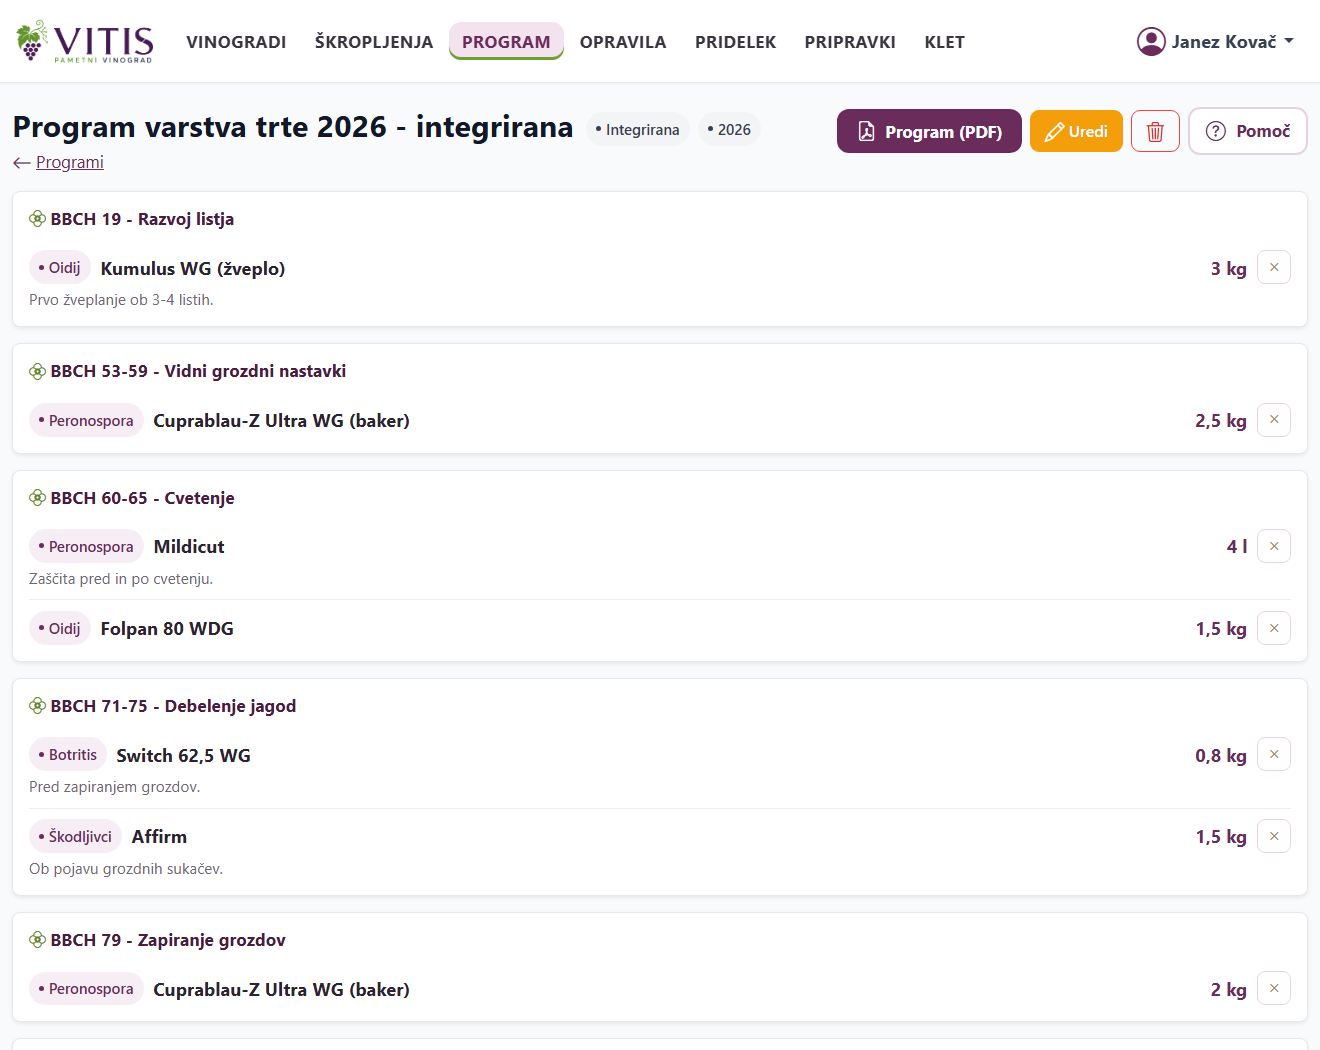This screenshot has width=1320, height=1050.
Task: Go to the KLET section
Action: pos(945,42)
